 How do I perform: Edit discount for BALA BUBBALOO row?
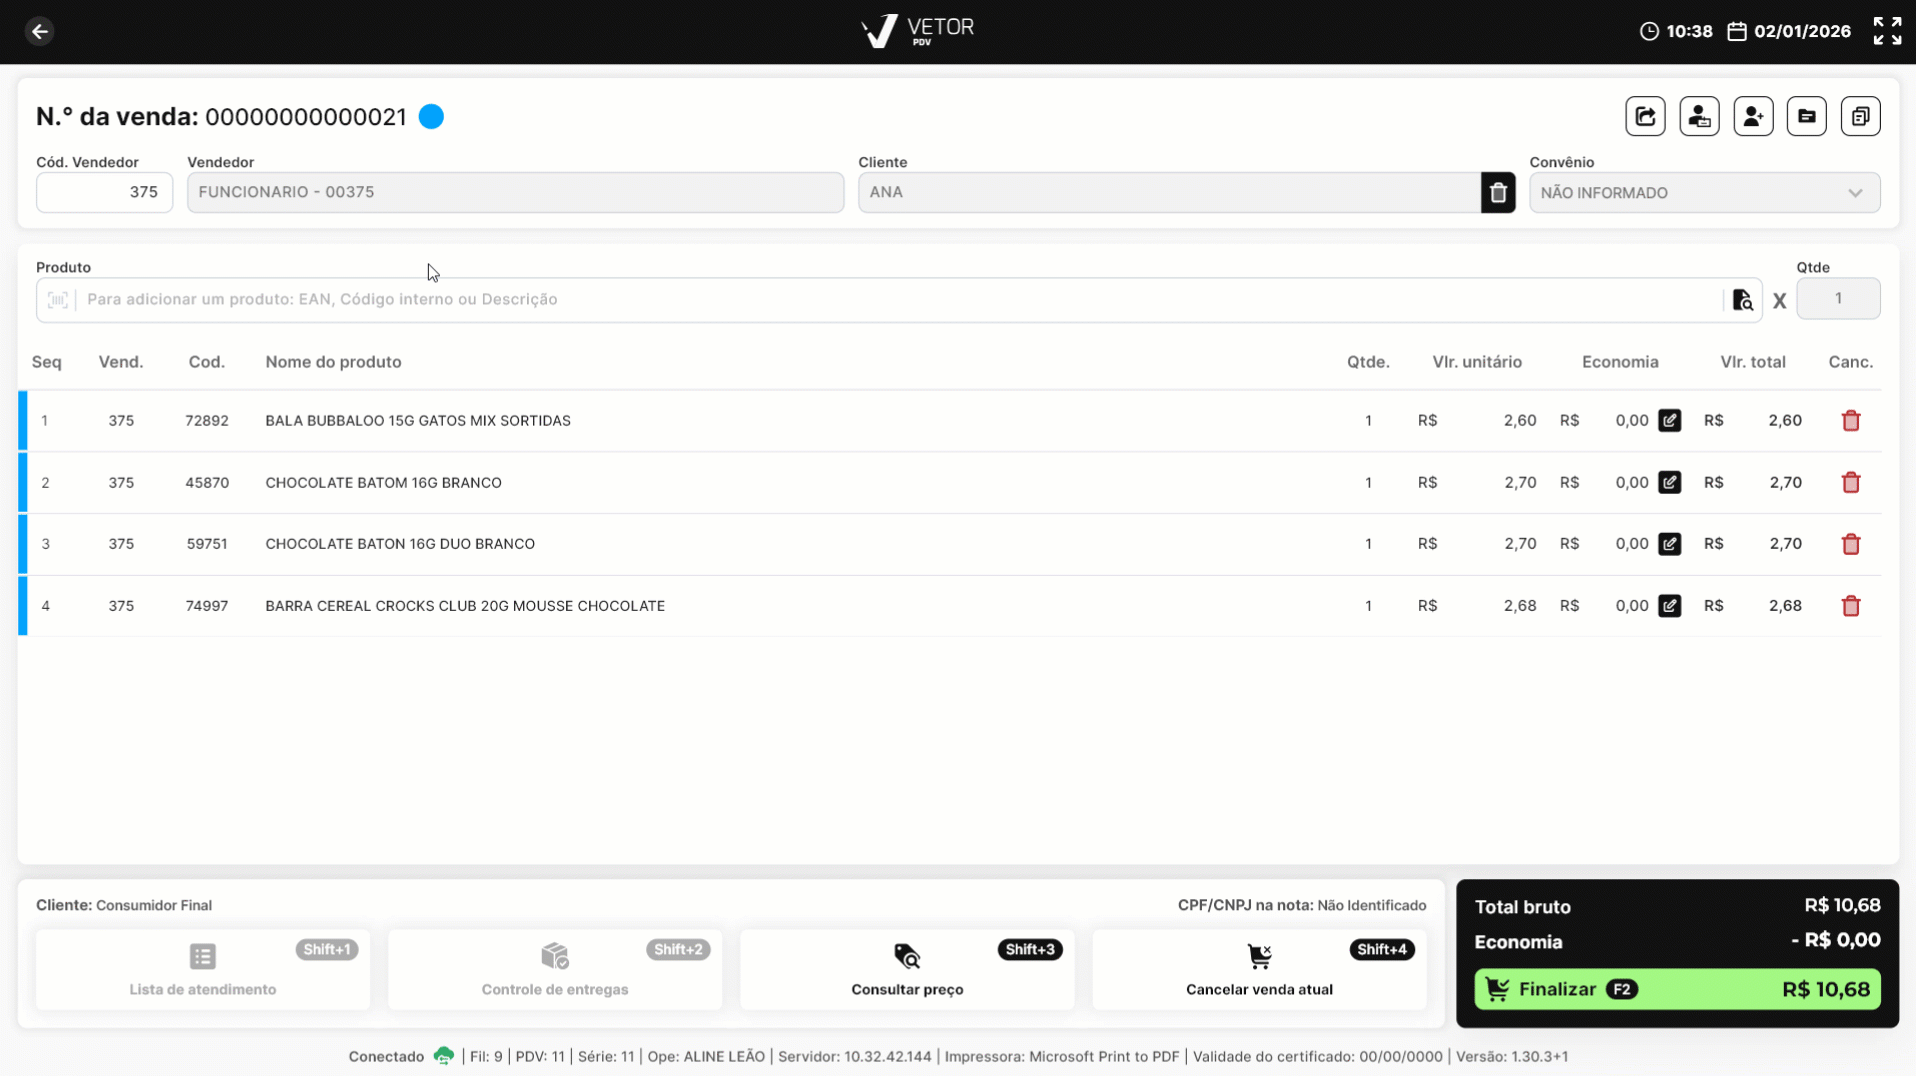pyautogui.click(x=1669, y=421)
